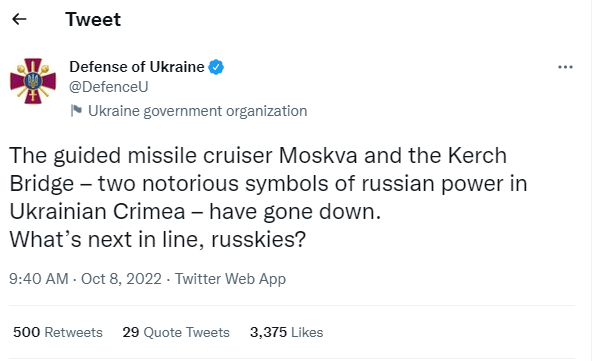Click the government organization flag icon
The image size is (612, 361).
(x=76, y=111)
